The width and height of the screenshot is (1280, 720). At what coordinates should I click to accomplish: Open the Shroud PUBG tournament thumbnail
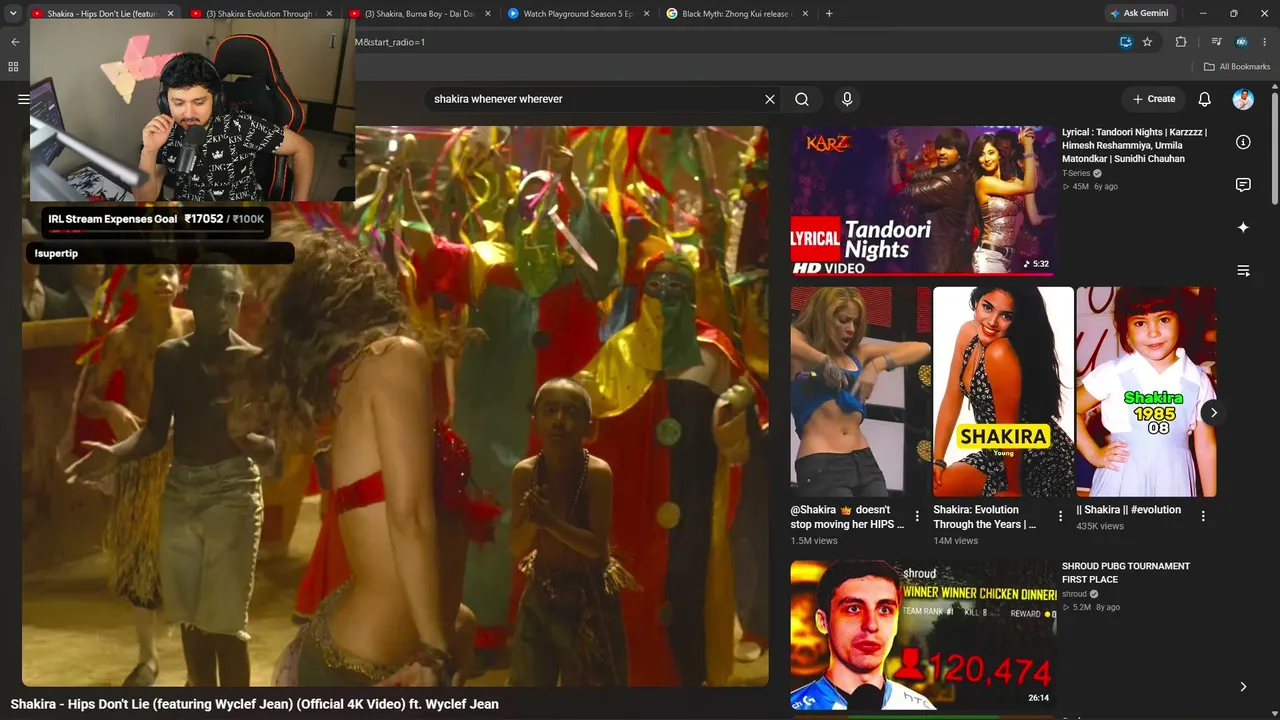tap(922, 634)
